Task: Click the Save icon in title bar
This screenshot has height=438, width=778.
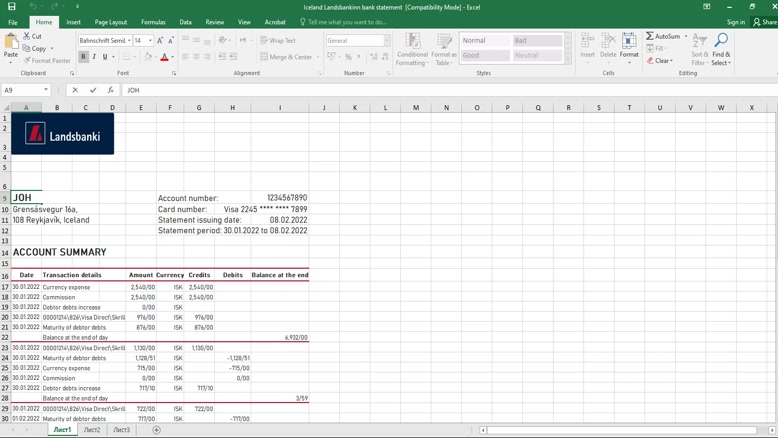Action: tap(11, 7)
